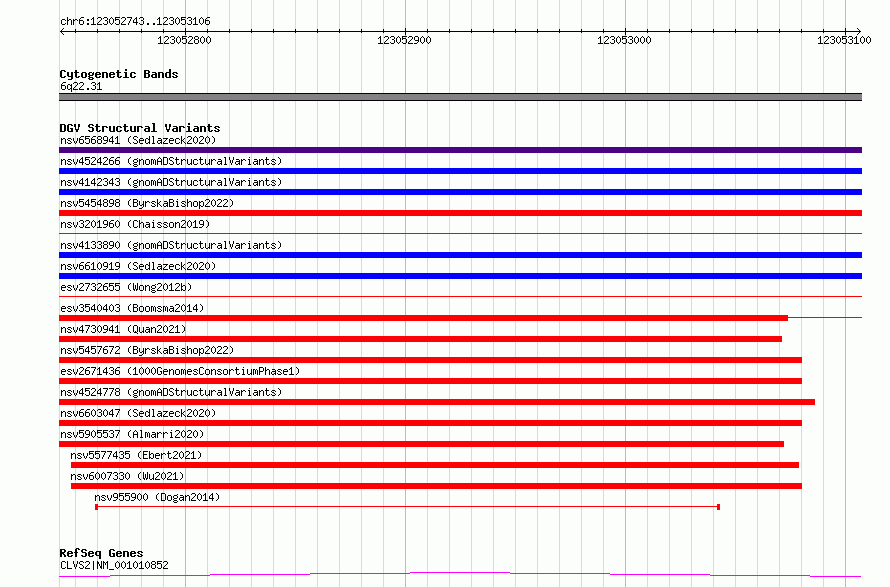The image size is (890, 587).
Task: Click the blue bar for nsv6610919
Action: pos(460,276)
